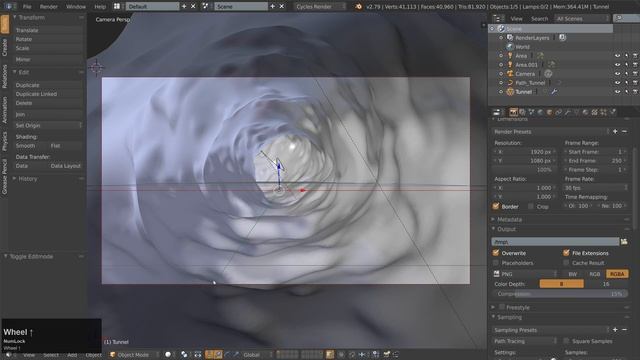Enable the Placeholders checkbox
The image size is (640, 360).
click(x=496, y=263)
